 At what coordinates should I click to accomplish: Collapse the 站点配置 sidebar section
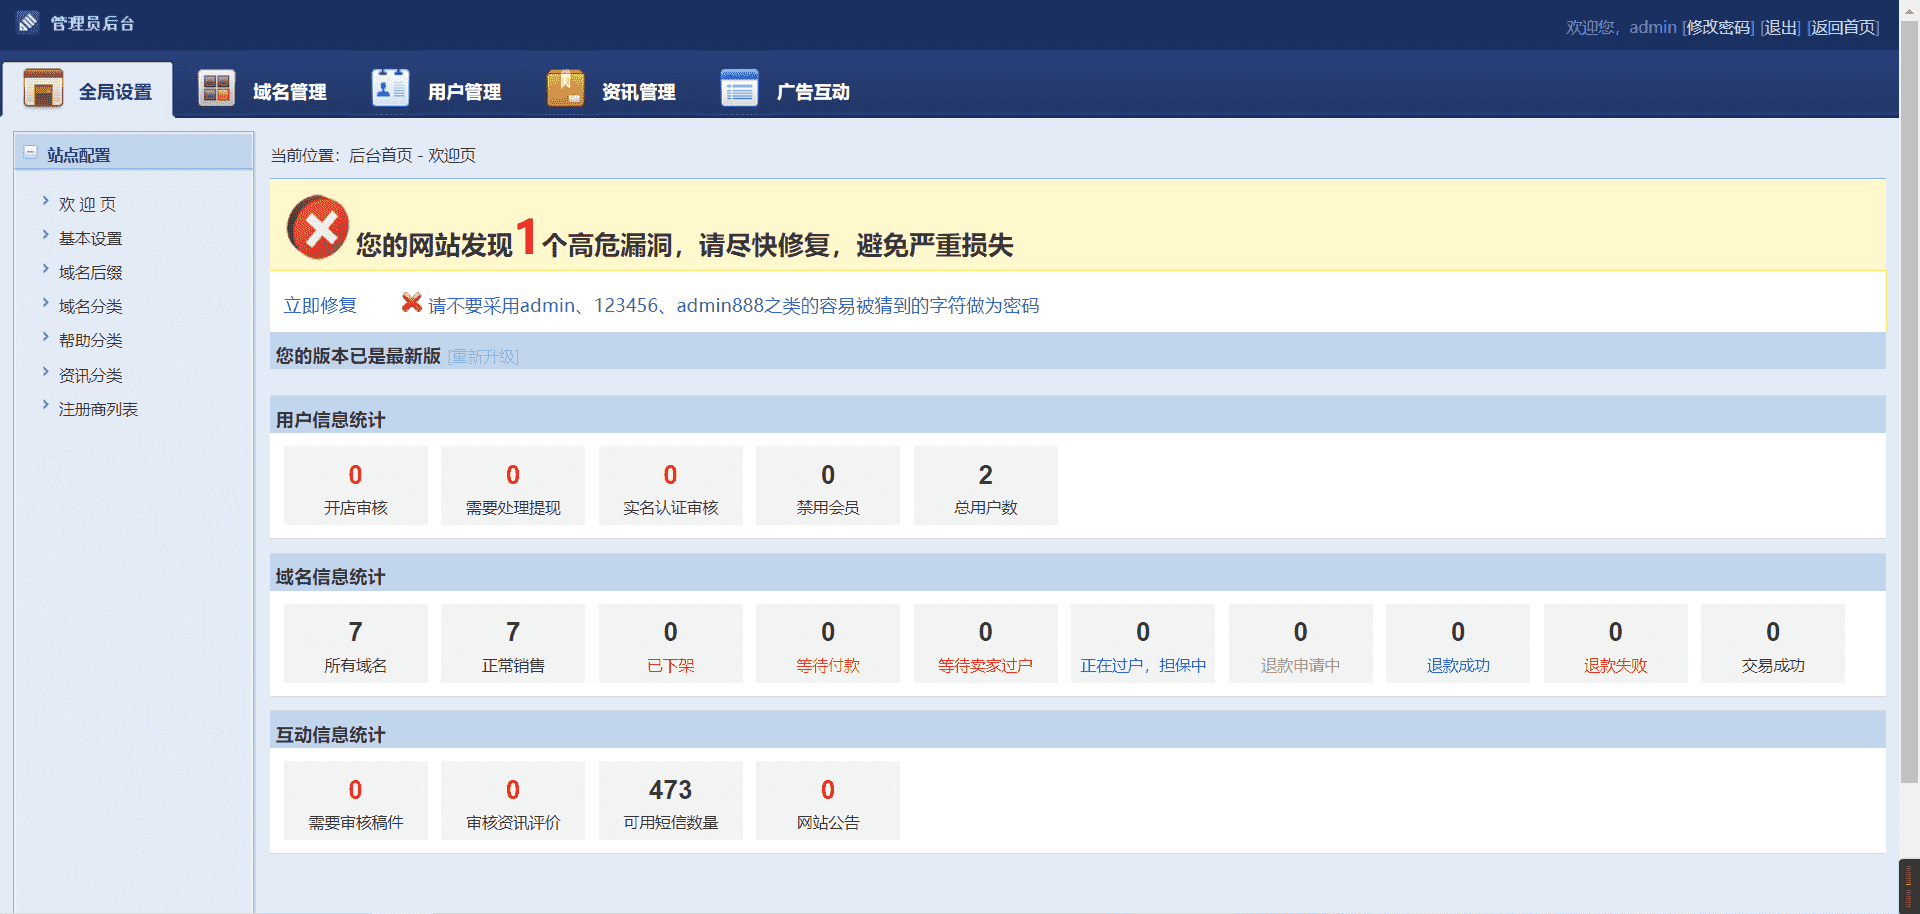click(31, 153)
